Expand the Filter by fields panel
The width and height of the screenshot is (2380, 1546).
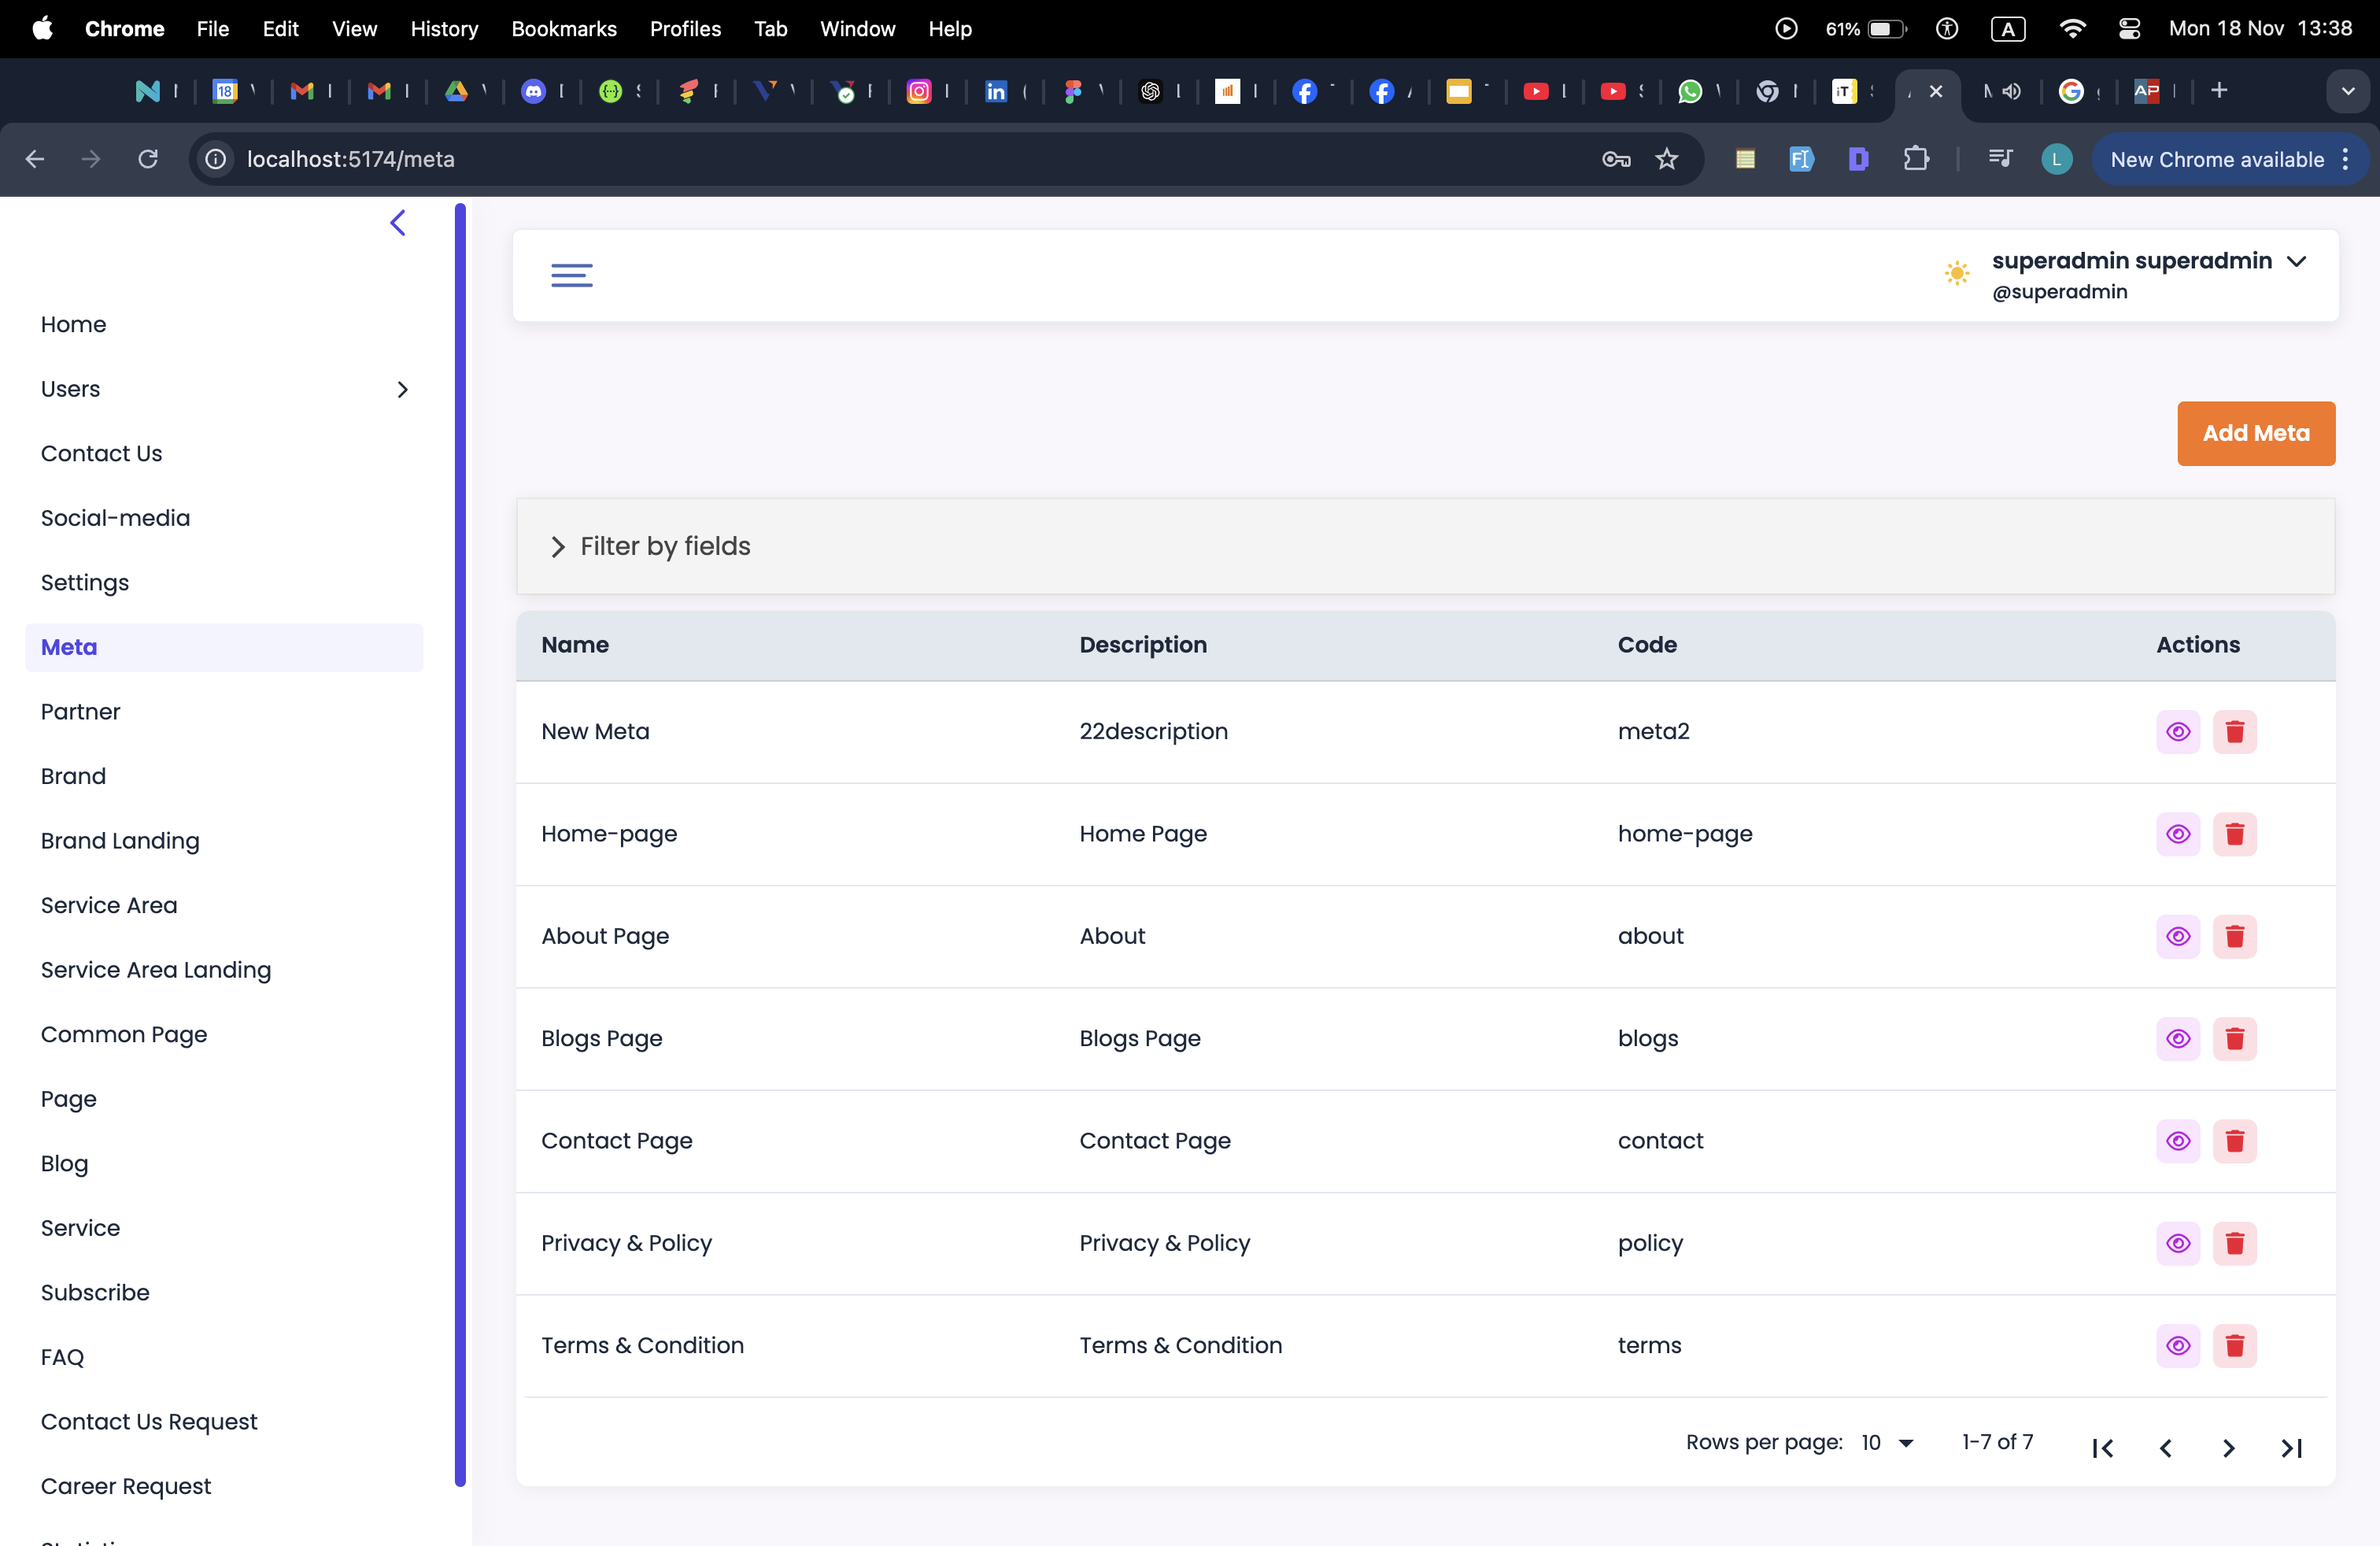coord(1425,546)
